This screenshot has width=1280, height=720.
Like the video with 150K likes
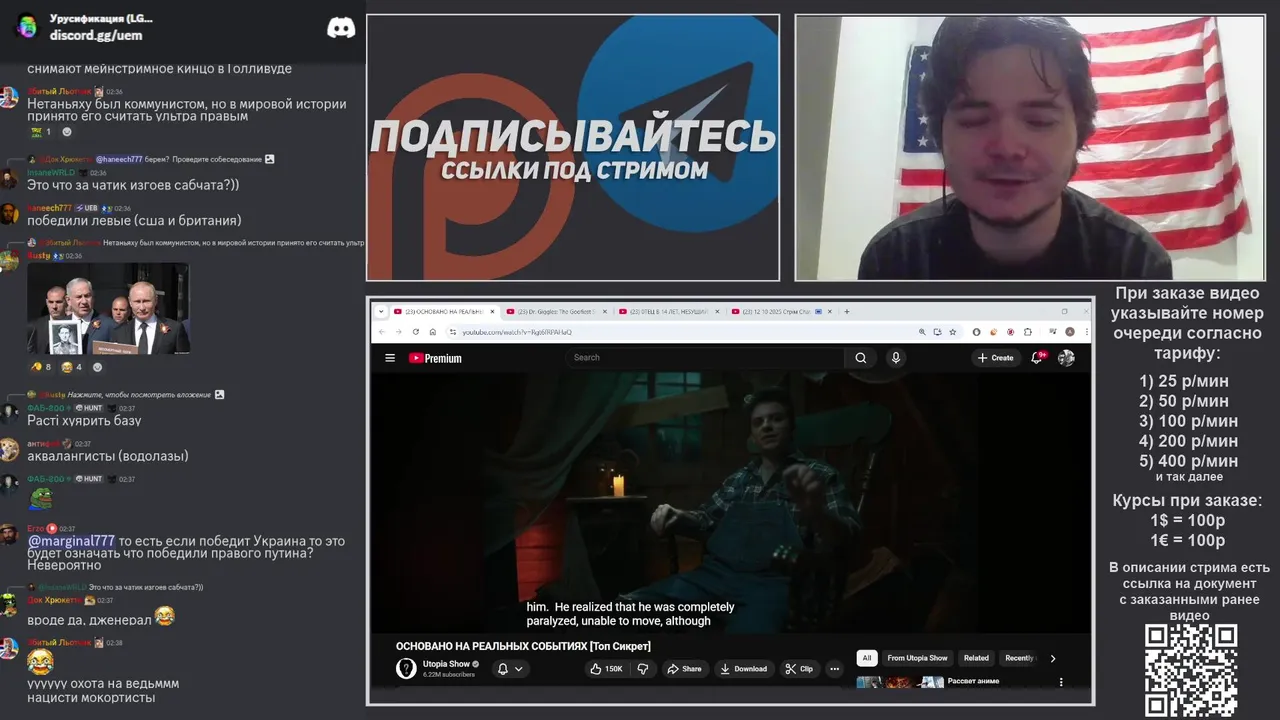606,669
